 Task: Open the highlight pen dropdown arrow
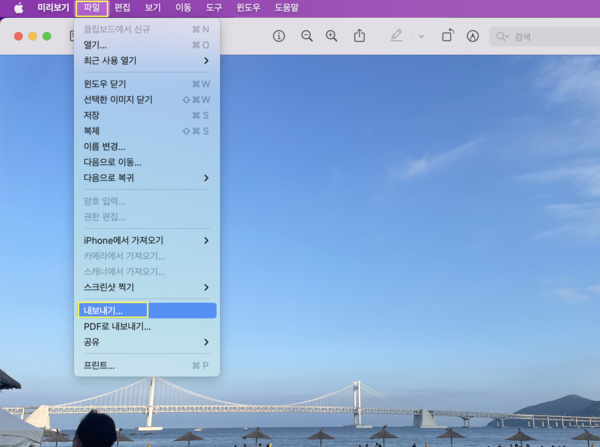421,36
